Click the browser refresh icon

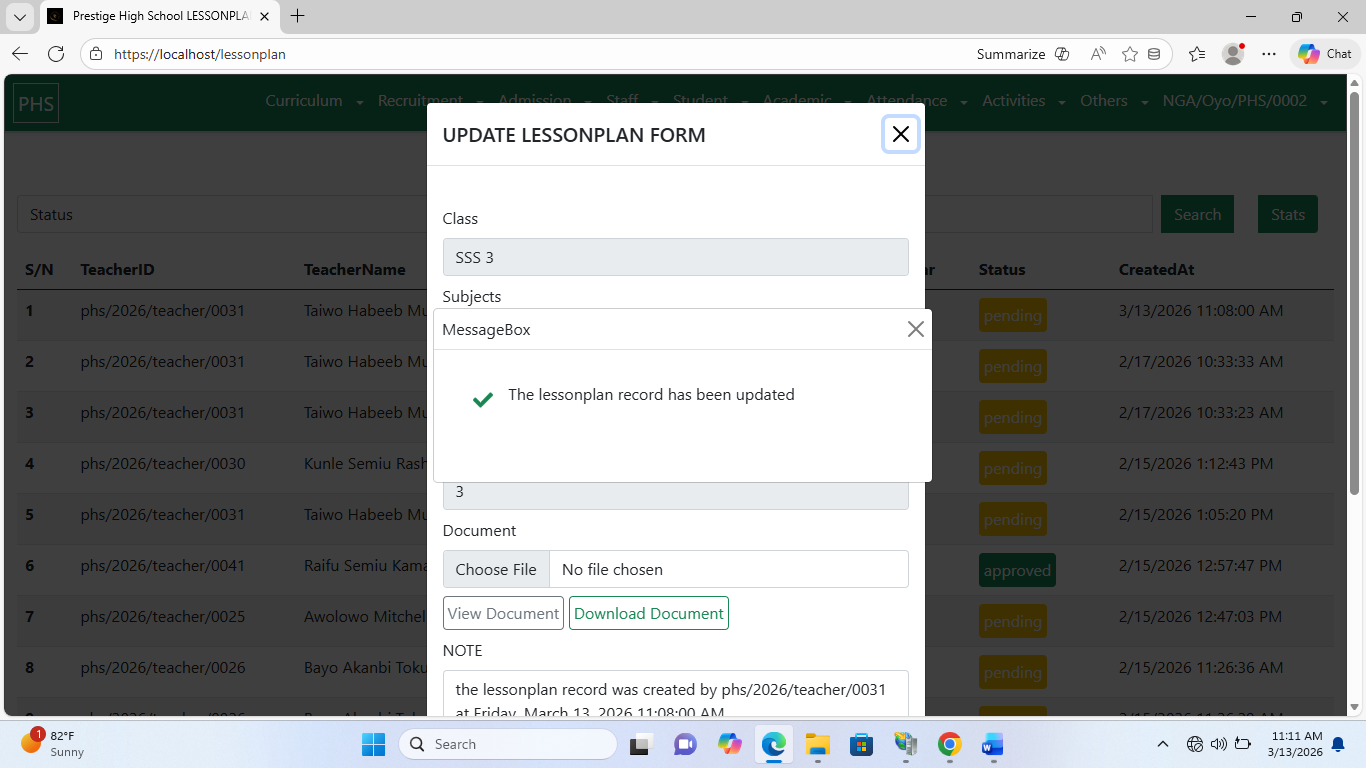tap(56, 54)
